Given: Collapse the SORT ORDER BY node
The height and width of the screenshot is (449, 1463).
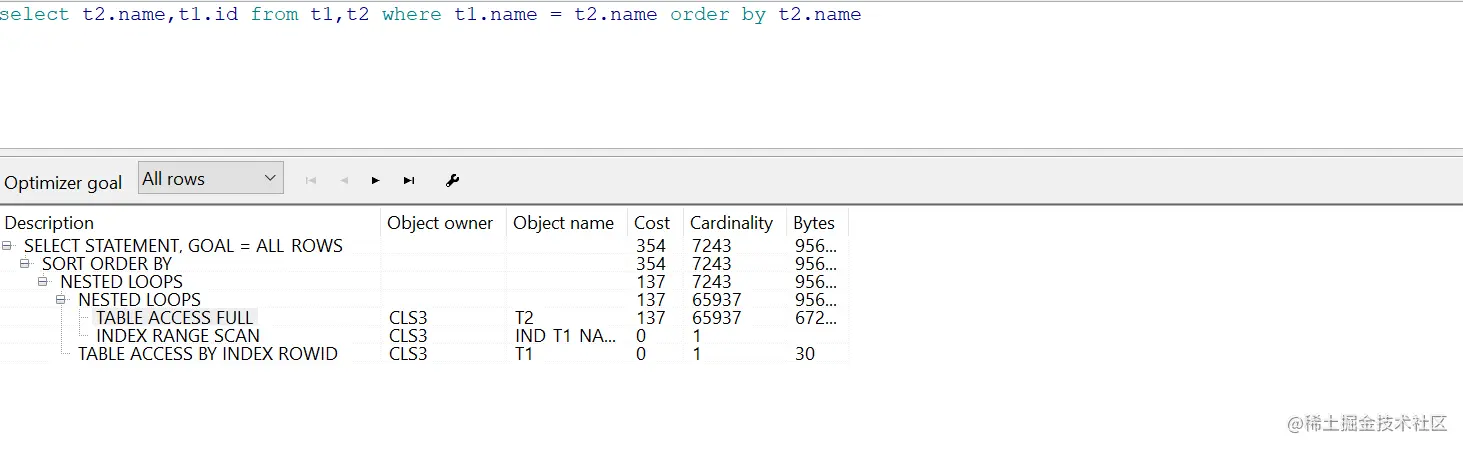Looking at the screenshot, I should pyautogui.click(x=26, y=263).
